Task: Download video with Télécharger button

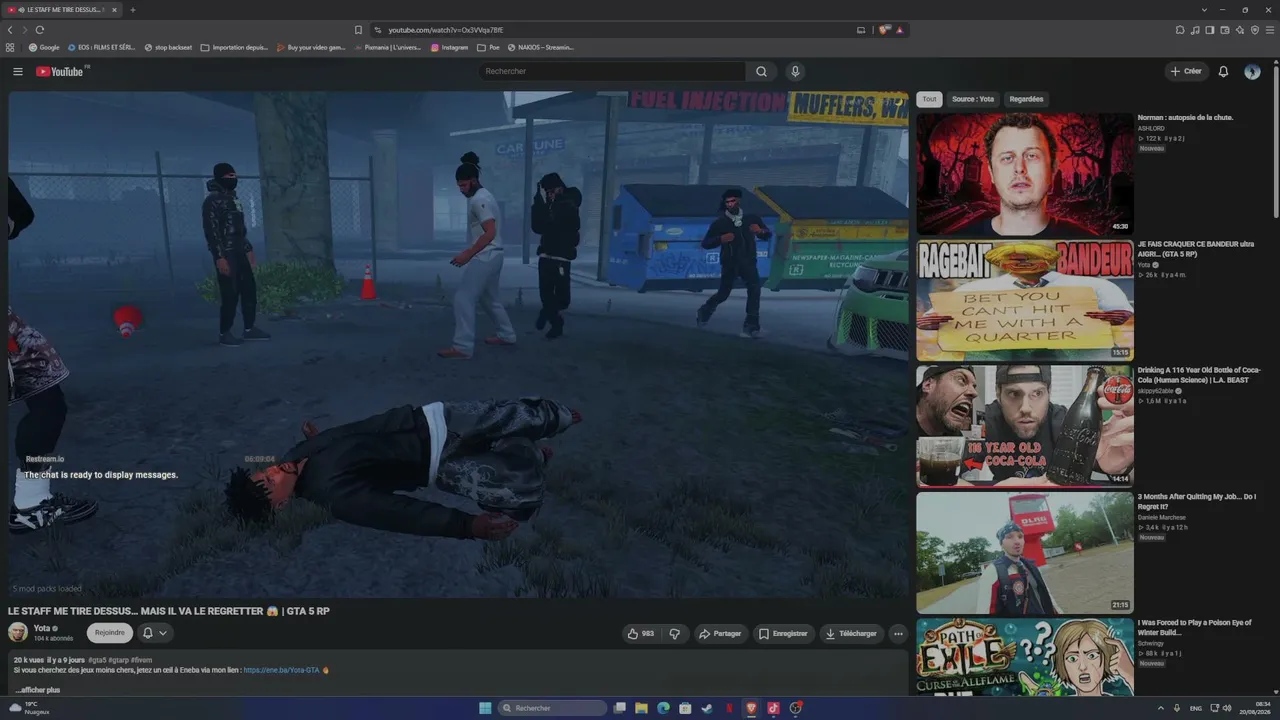Action: [851, 633]
